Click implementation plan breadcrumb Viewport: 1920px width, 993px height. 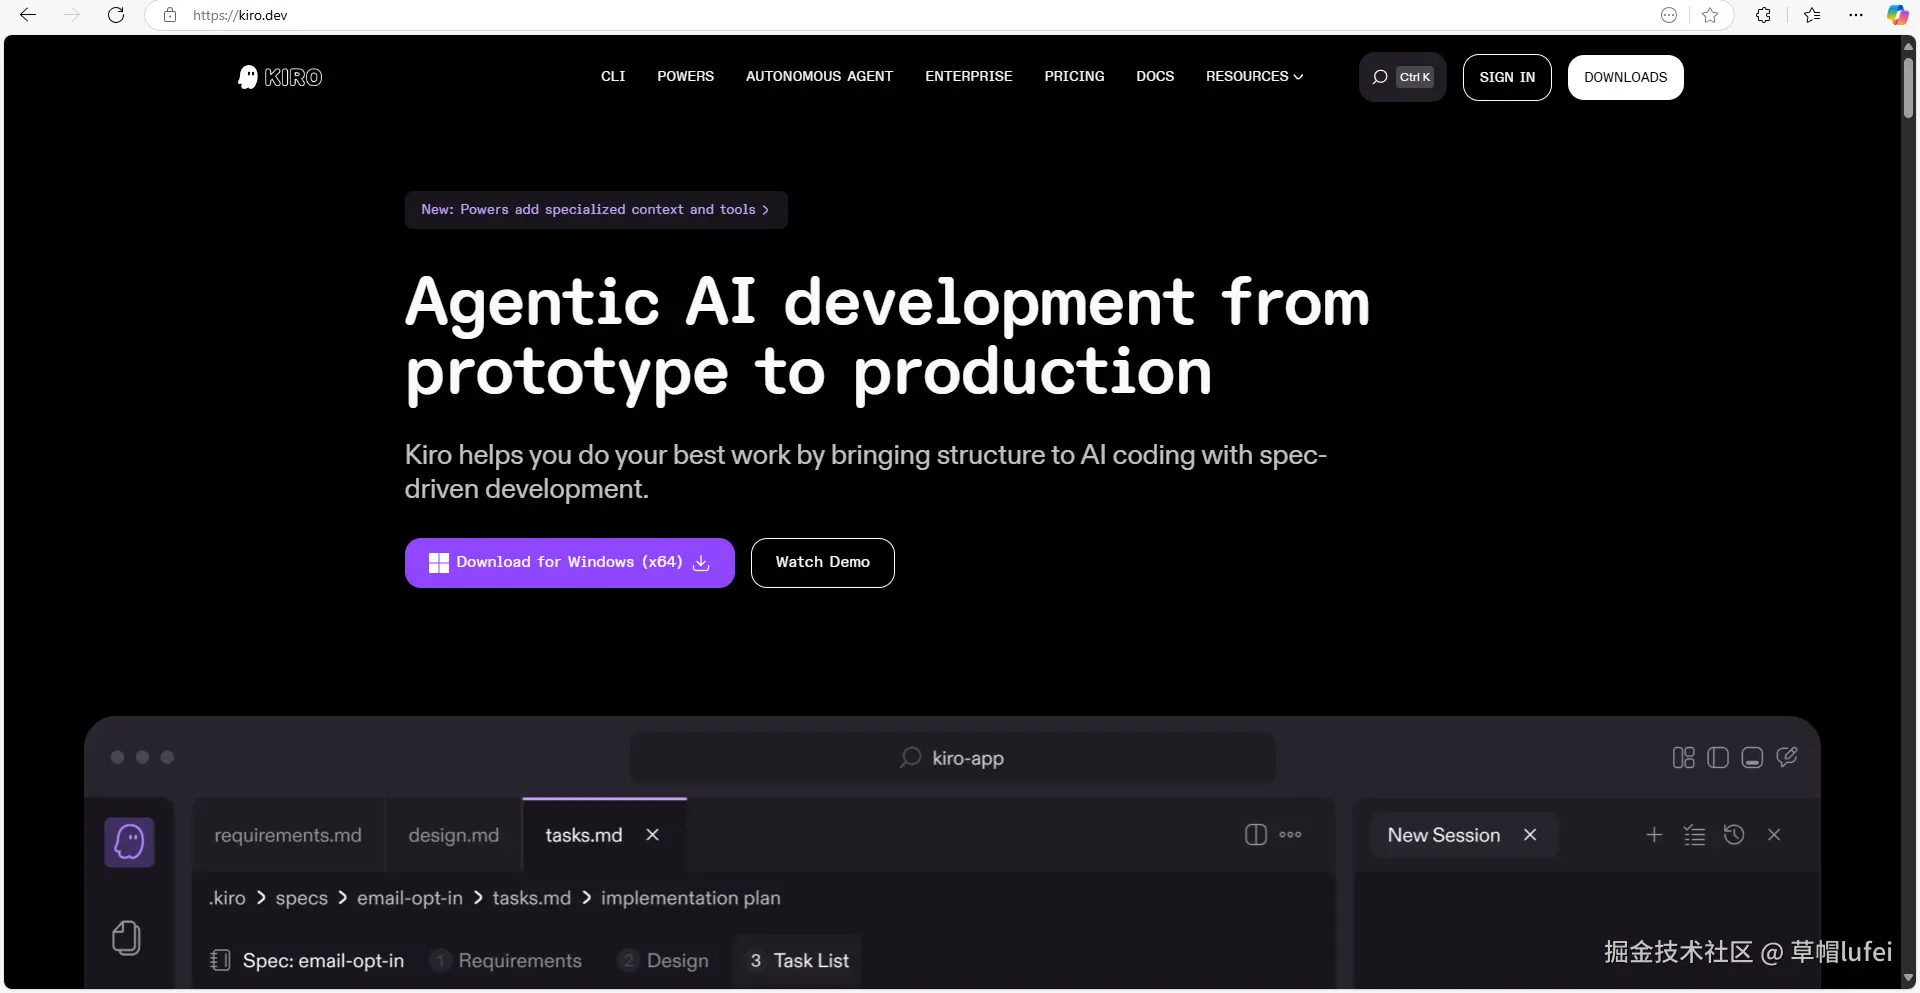click(691, 898)
